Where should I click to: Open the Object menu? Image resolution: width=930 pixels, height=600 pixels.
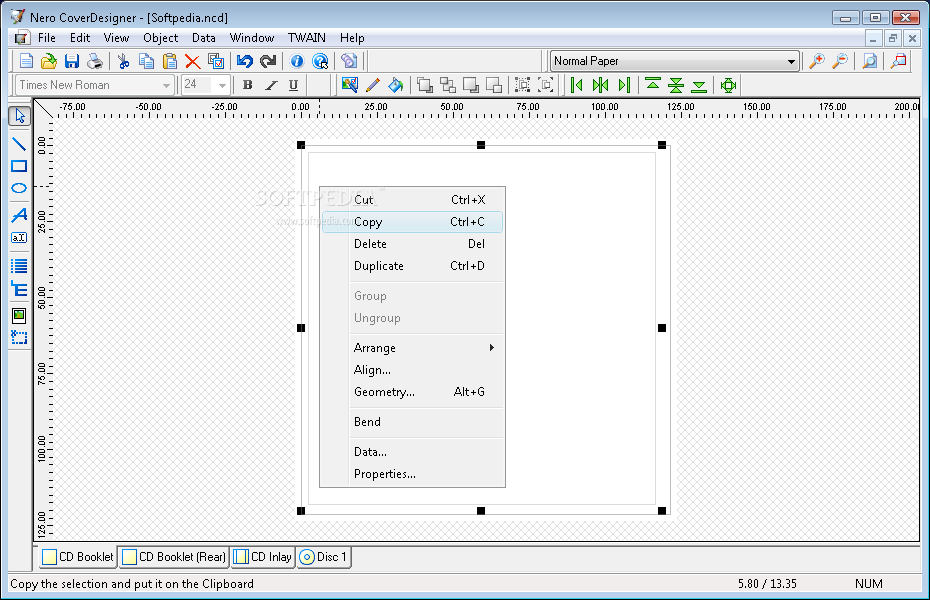(x=161, y=38)
